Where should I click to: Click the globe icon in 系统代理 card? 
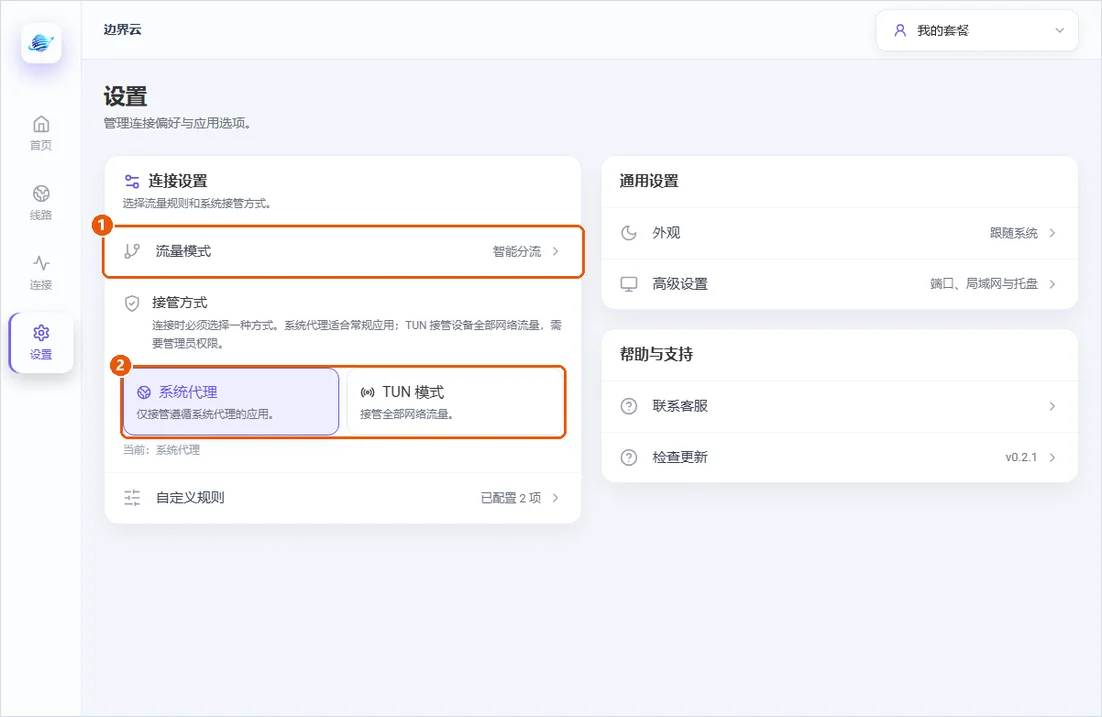click(144, 392)
